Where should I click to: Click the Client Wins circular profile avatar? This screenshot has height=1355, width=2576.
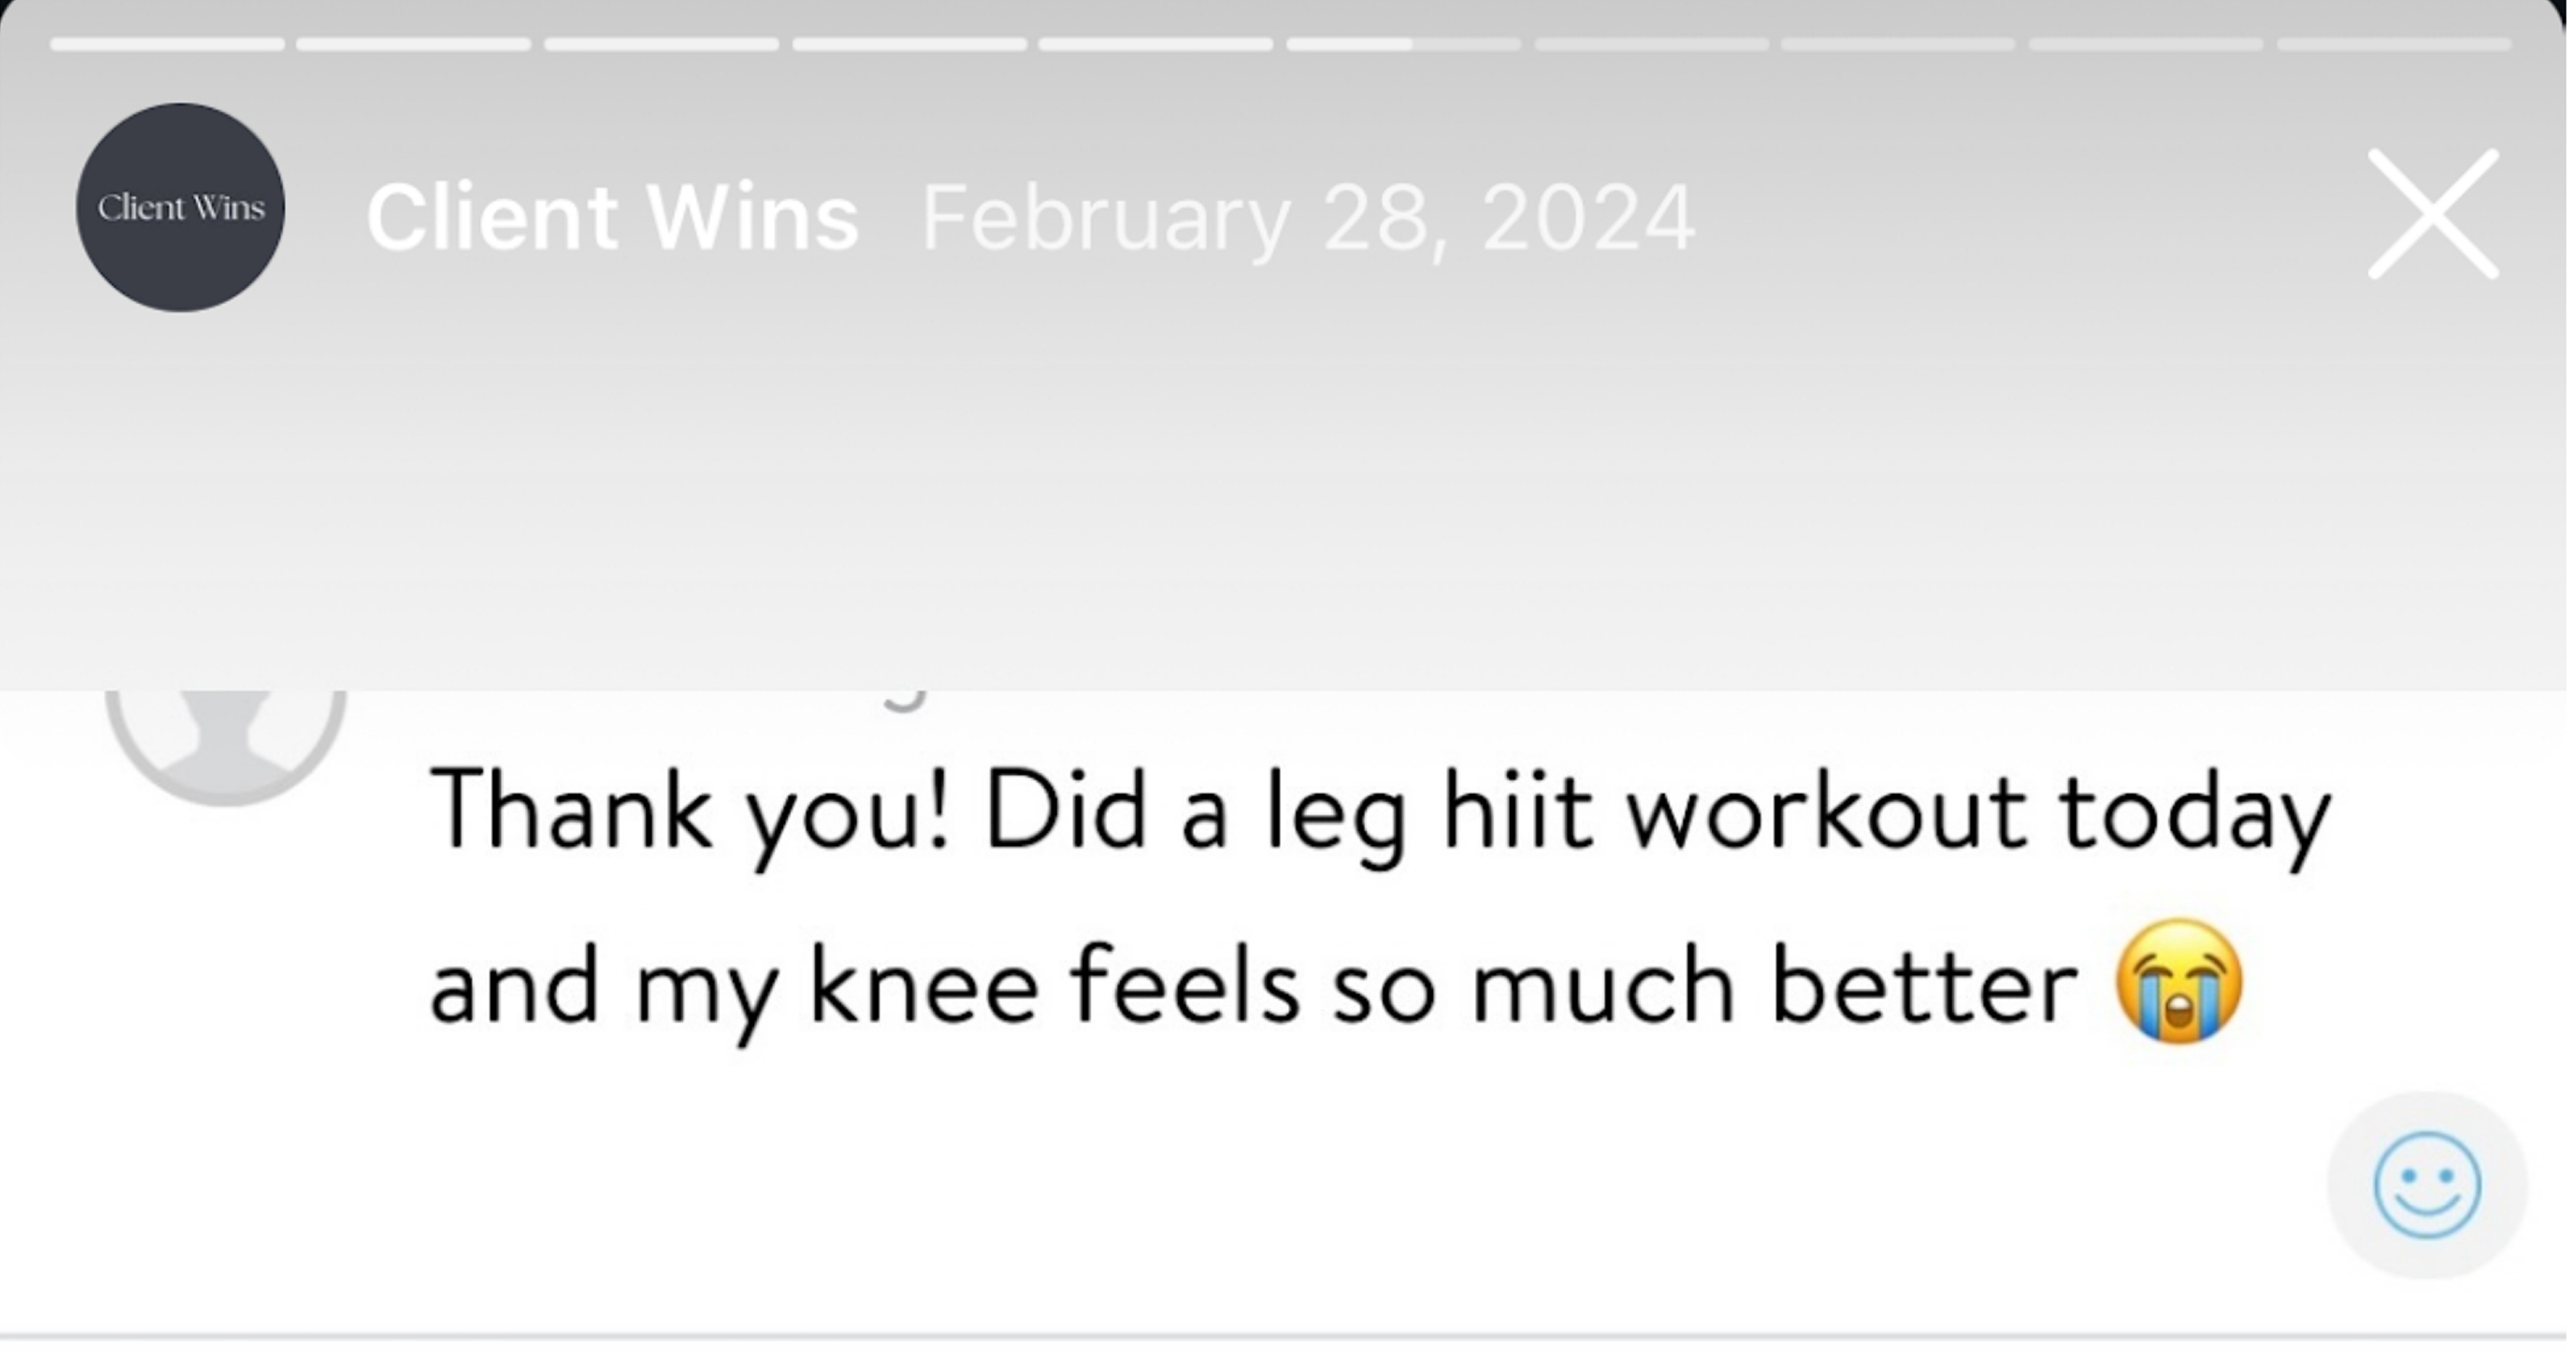(x=180, y=207)
